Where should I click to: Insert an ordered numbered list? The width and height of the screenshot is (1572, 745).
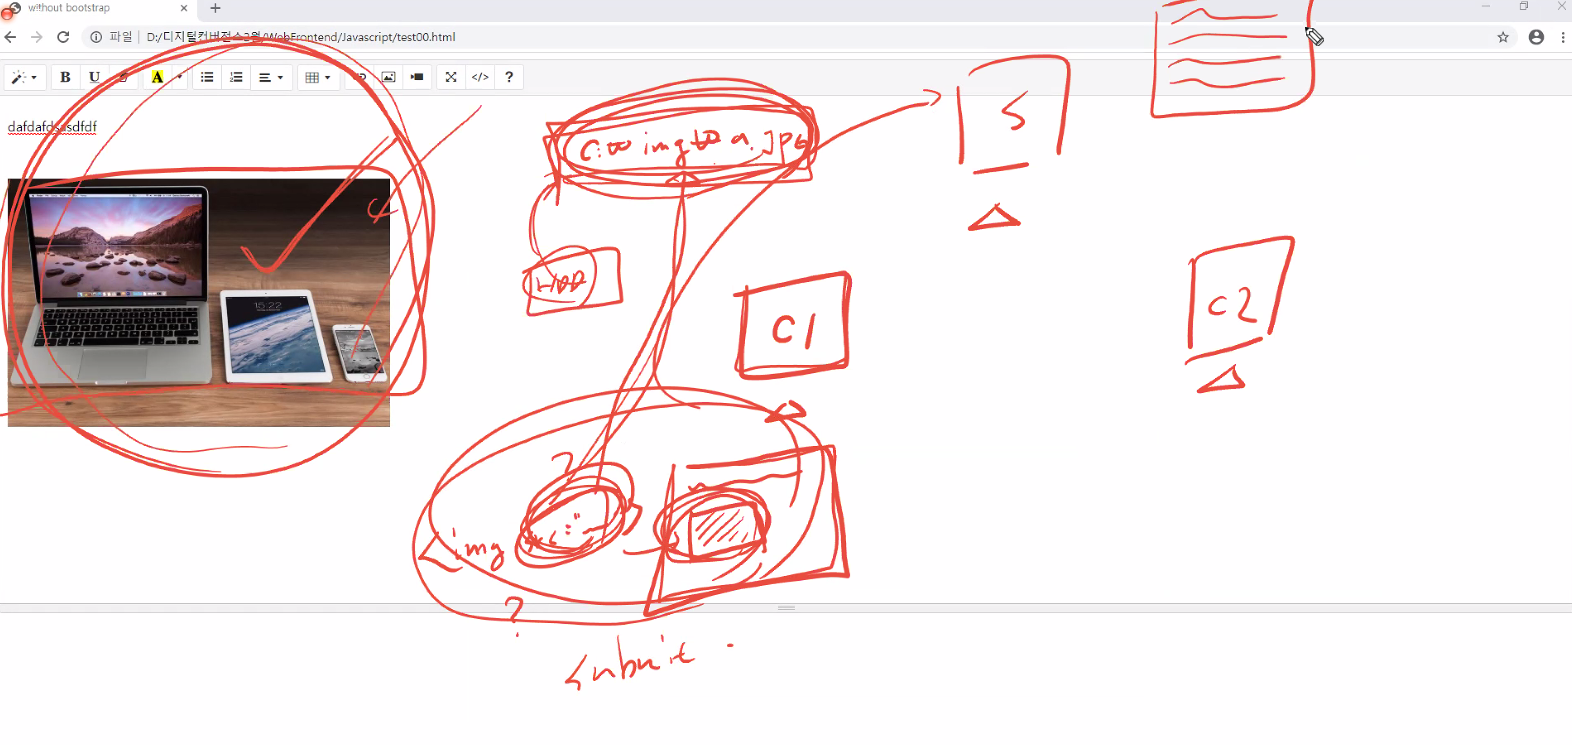[x=236, y=77]
